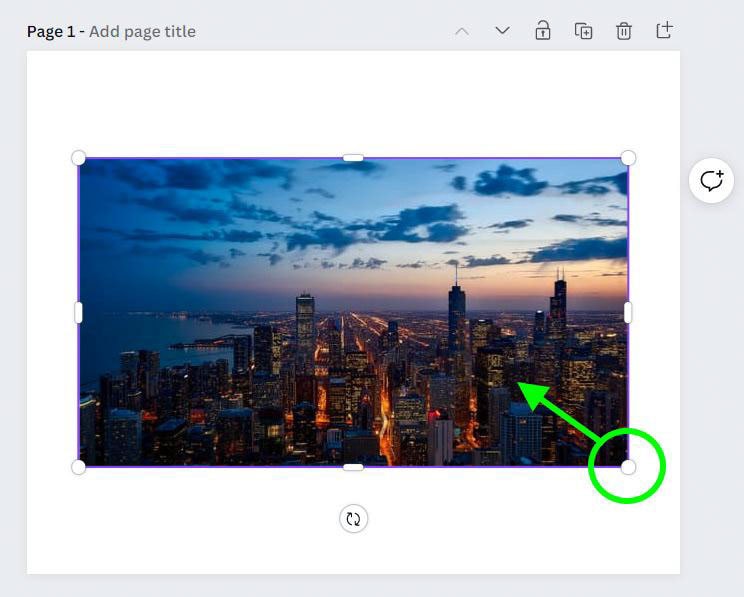The image size is (744, 597).
Task: Move page down with the down chevron
Action: pos(502,31)
